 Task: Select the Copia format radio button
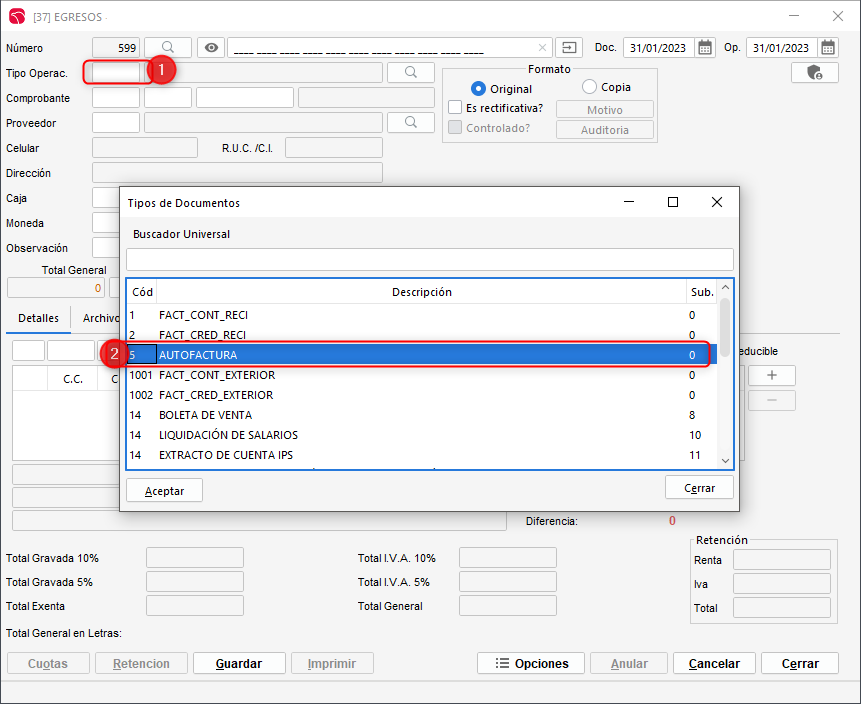(x=589, y=87)
